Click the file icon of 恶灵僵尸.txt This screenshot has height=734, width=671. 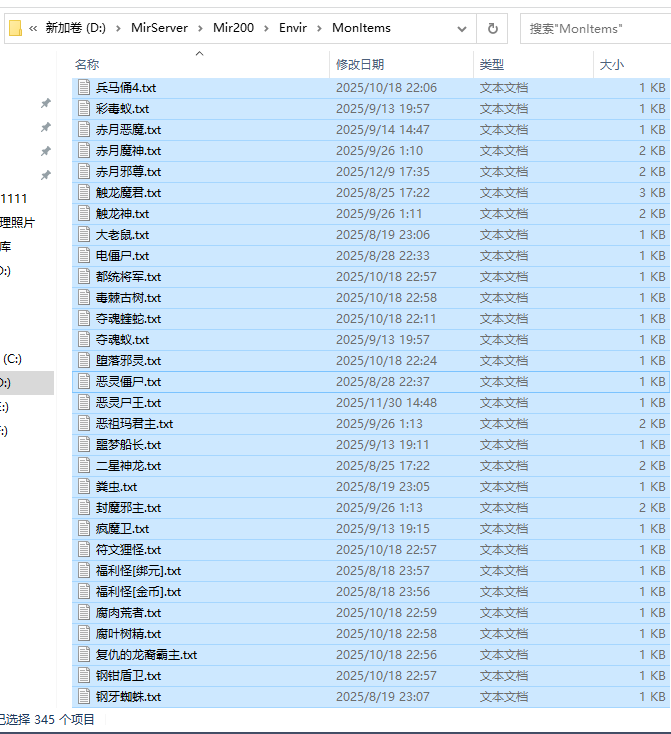pyautogui.click(x=84, y=382)
